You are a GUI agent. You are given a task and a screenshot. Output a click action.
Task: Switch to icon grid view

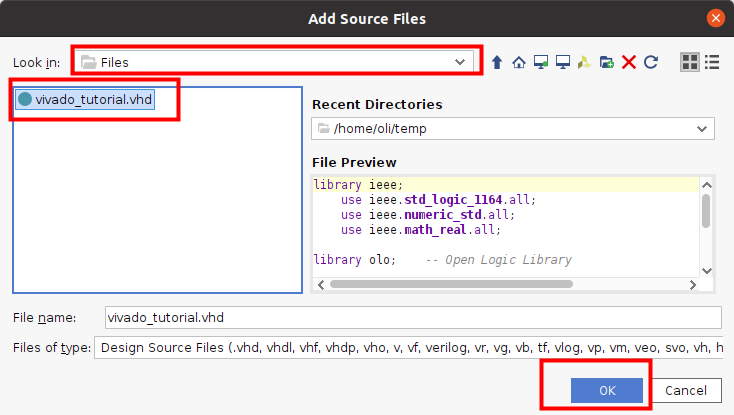pyautogui.click(x=690, y=62)
